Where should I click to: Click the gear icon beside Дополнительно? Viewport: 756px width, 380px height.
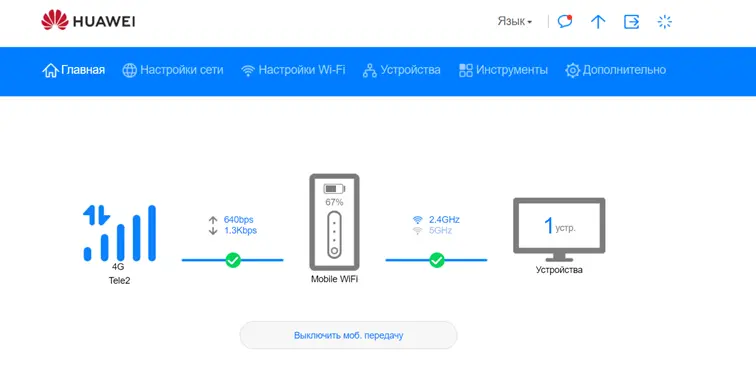point(572,70)
